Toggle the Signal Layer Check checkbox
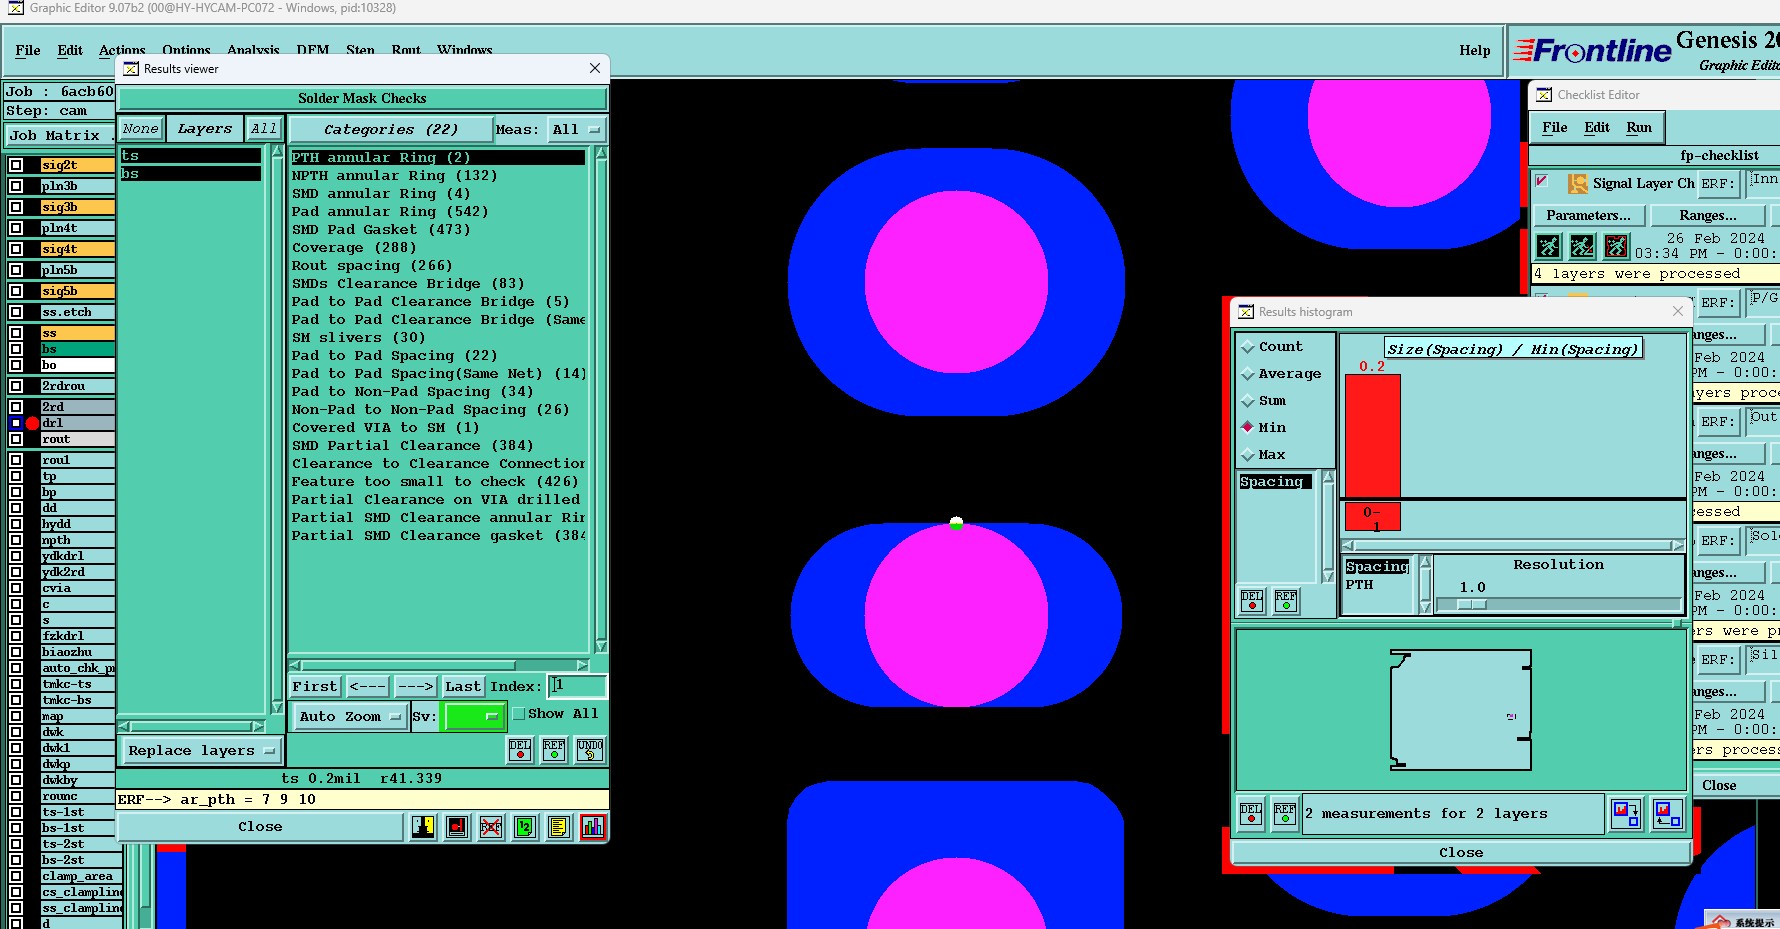Viewport: 1780px width, 929px height. click(1542, 181)
